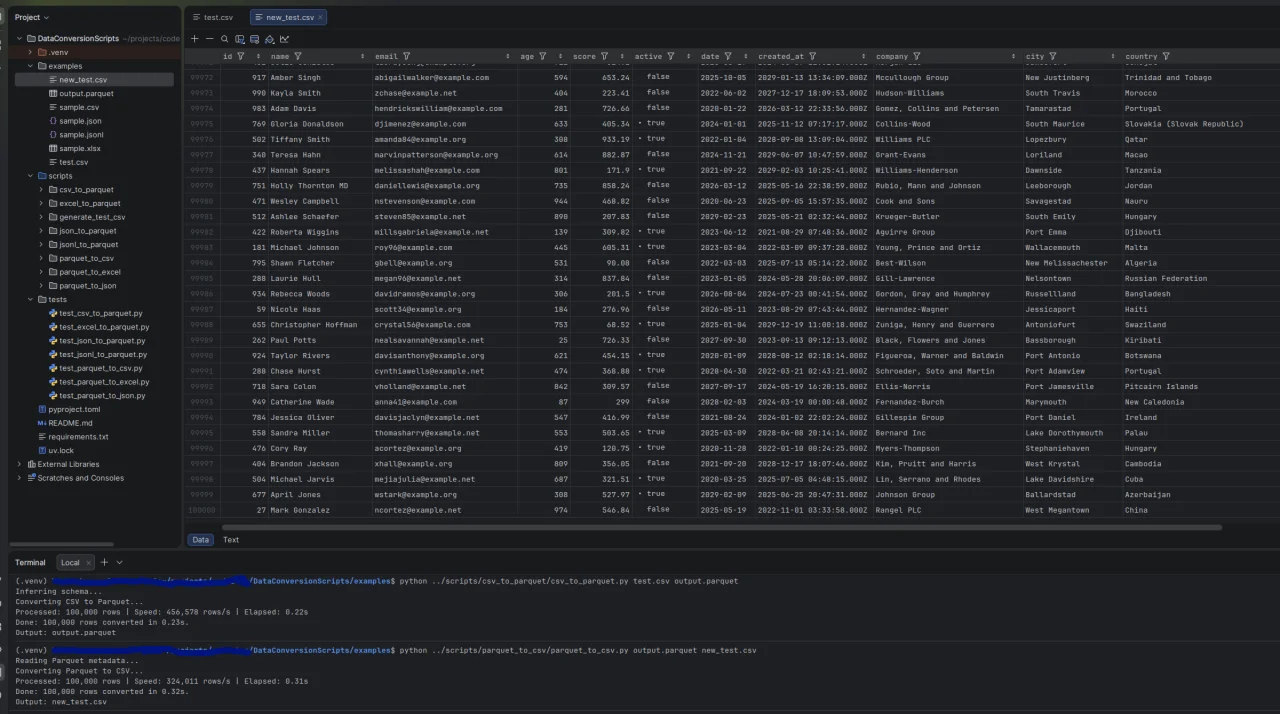Filter the score column using its funnel icon
Image resolution: width=1280 pixels, height=714 pixels.
pyautogui.click(x=605, y=57)
